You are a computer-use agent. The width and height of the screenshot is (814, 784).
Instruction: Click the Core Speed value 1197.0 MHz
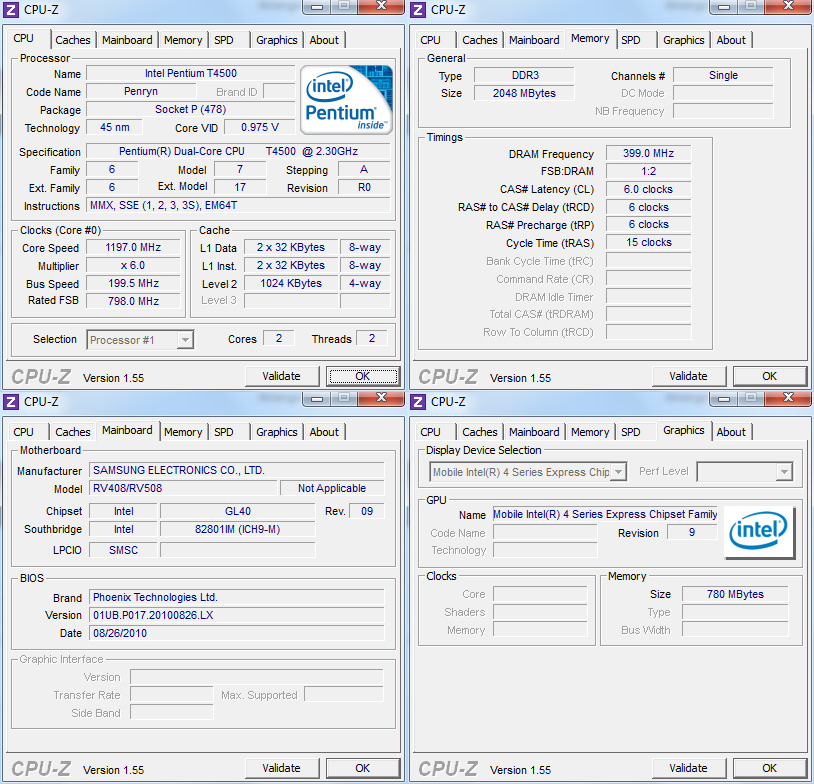click(133, 247)
